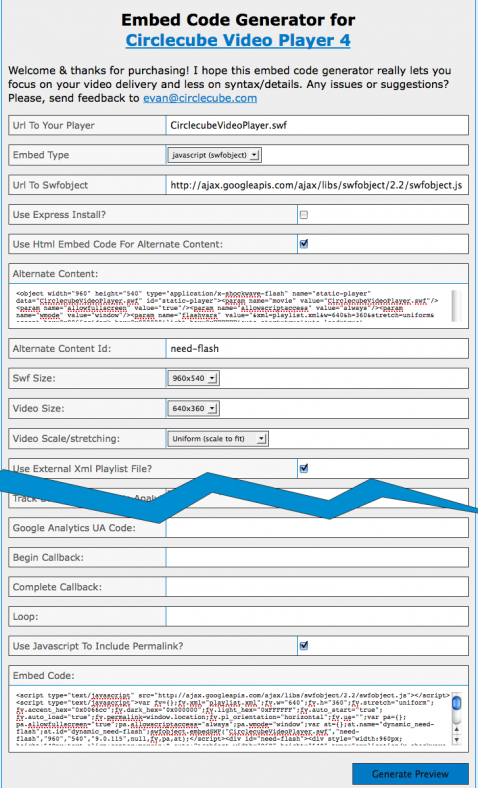This screenshot has height=788, width=478.
Task: Click the Begin Callback input field
Action: [x=317, y=557]
